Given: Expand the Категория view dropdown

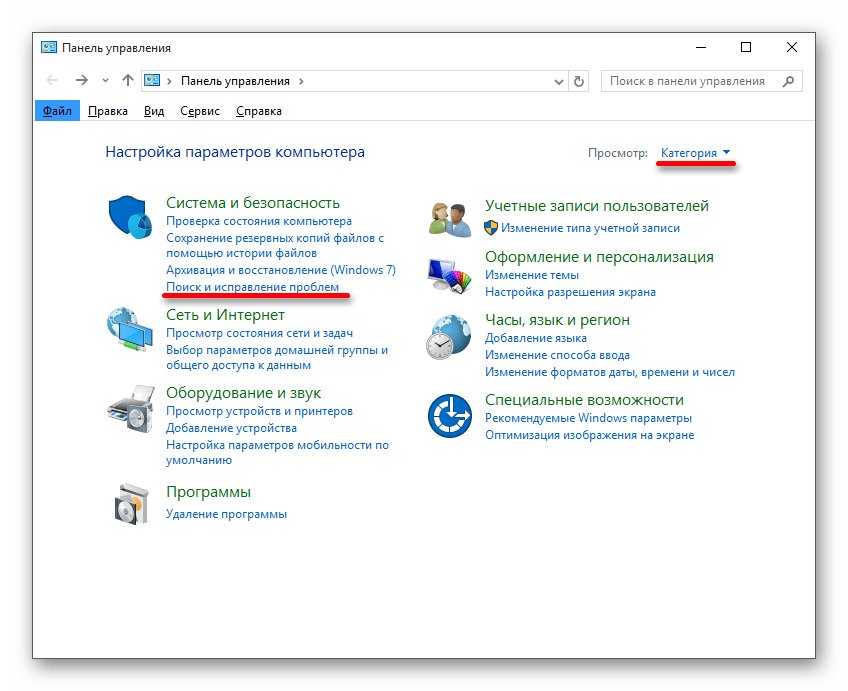Looking at the screenshot, I should coord(696,153).
